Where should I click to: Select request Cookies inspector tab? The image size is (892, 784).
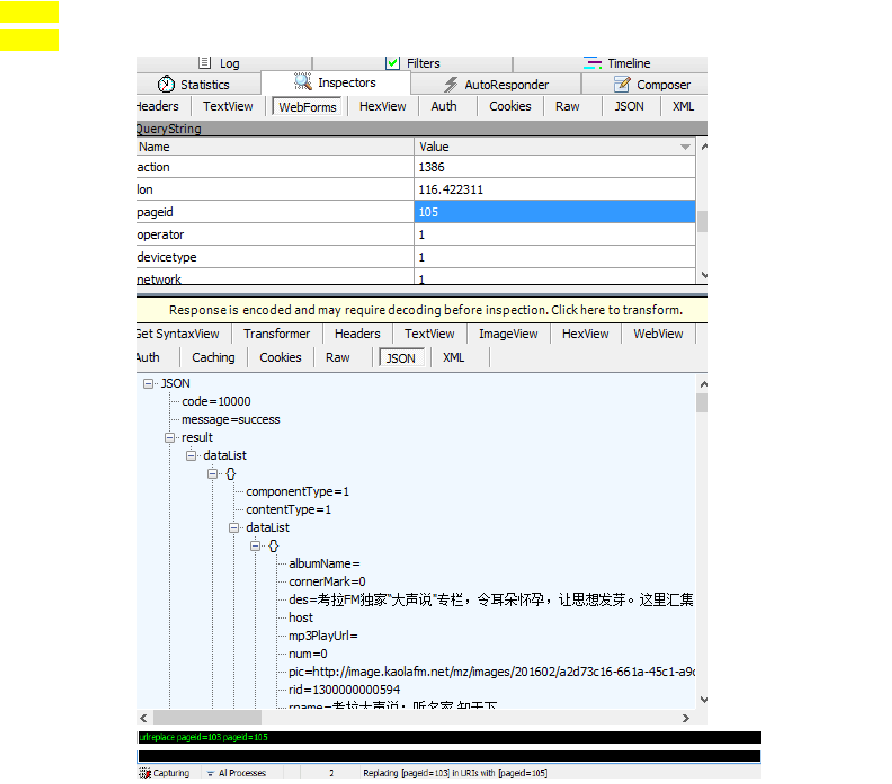pos(510,106)
